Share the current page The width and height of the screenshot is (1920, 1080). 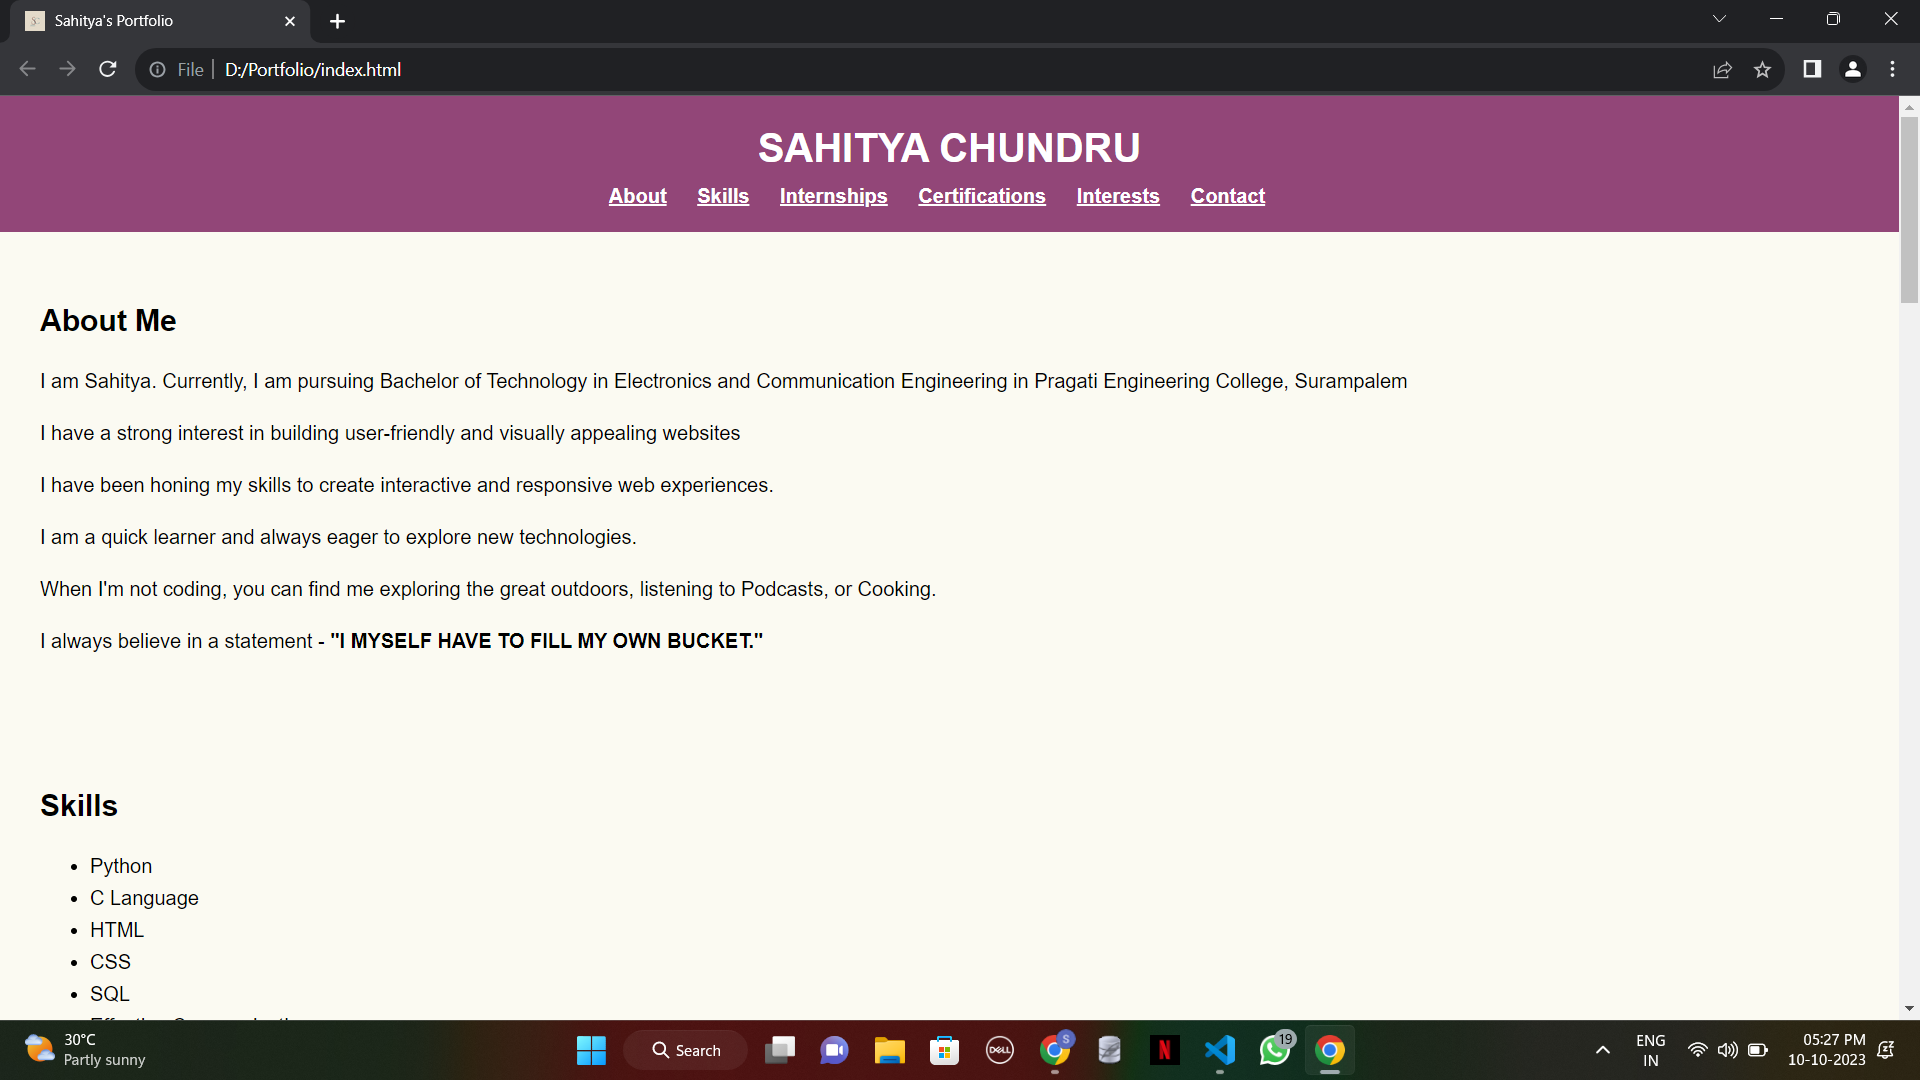point(1723,69)
